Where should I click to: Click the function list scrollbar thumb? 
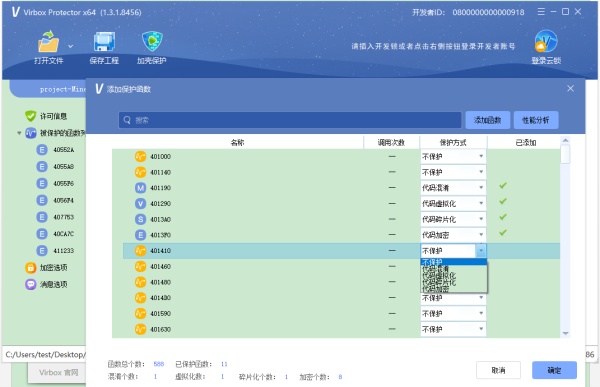point(565,154)
